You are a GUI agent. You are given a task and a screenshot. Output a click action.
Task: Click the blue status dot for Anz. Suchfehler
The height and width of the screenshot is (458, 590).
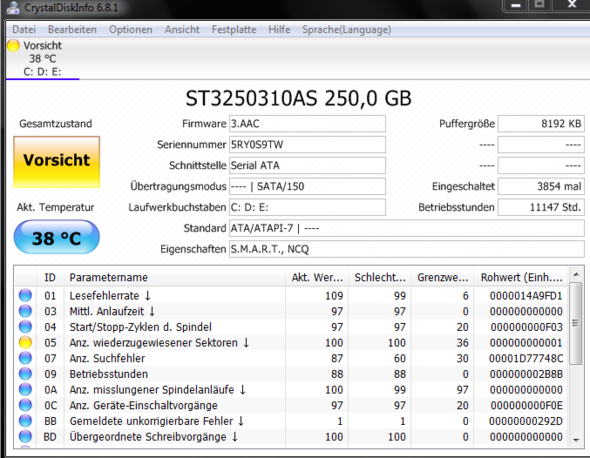coord(25,358)
